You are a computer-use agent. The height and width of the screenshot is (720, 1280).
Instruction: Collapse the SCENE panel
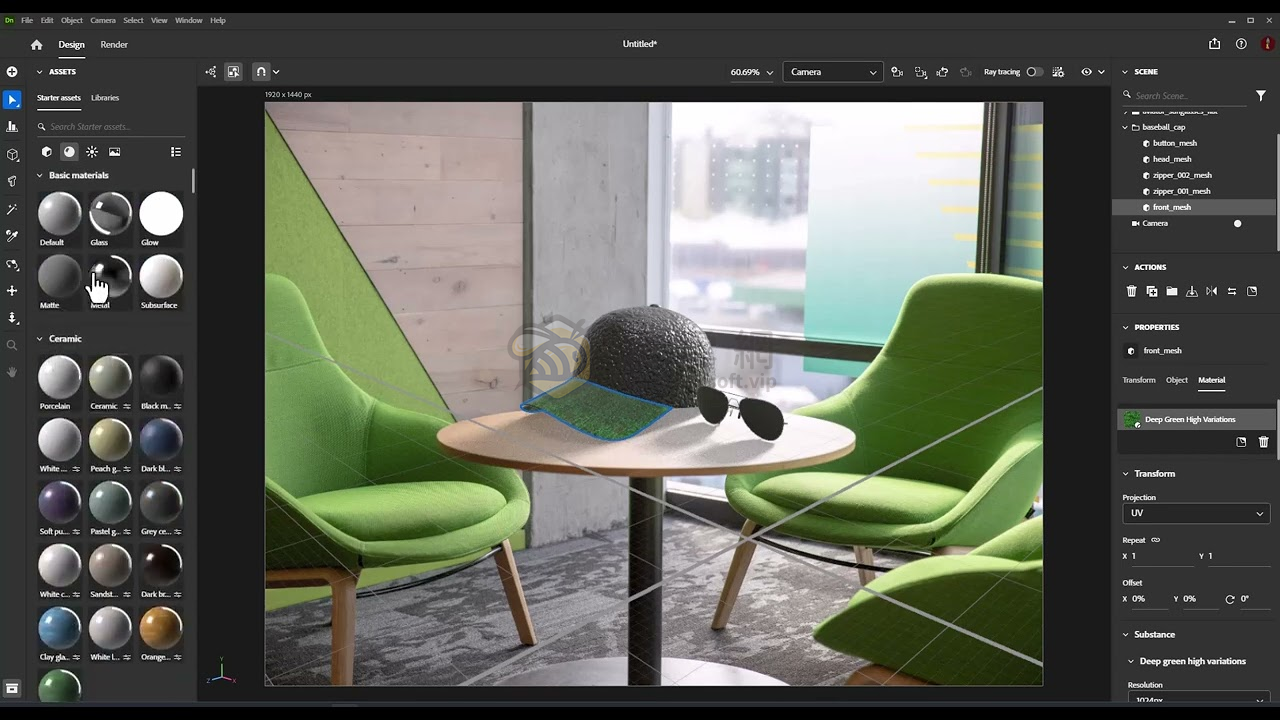(1125, 72)
